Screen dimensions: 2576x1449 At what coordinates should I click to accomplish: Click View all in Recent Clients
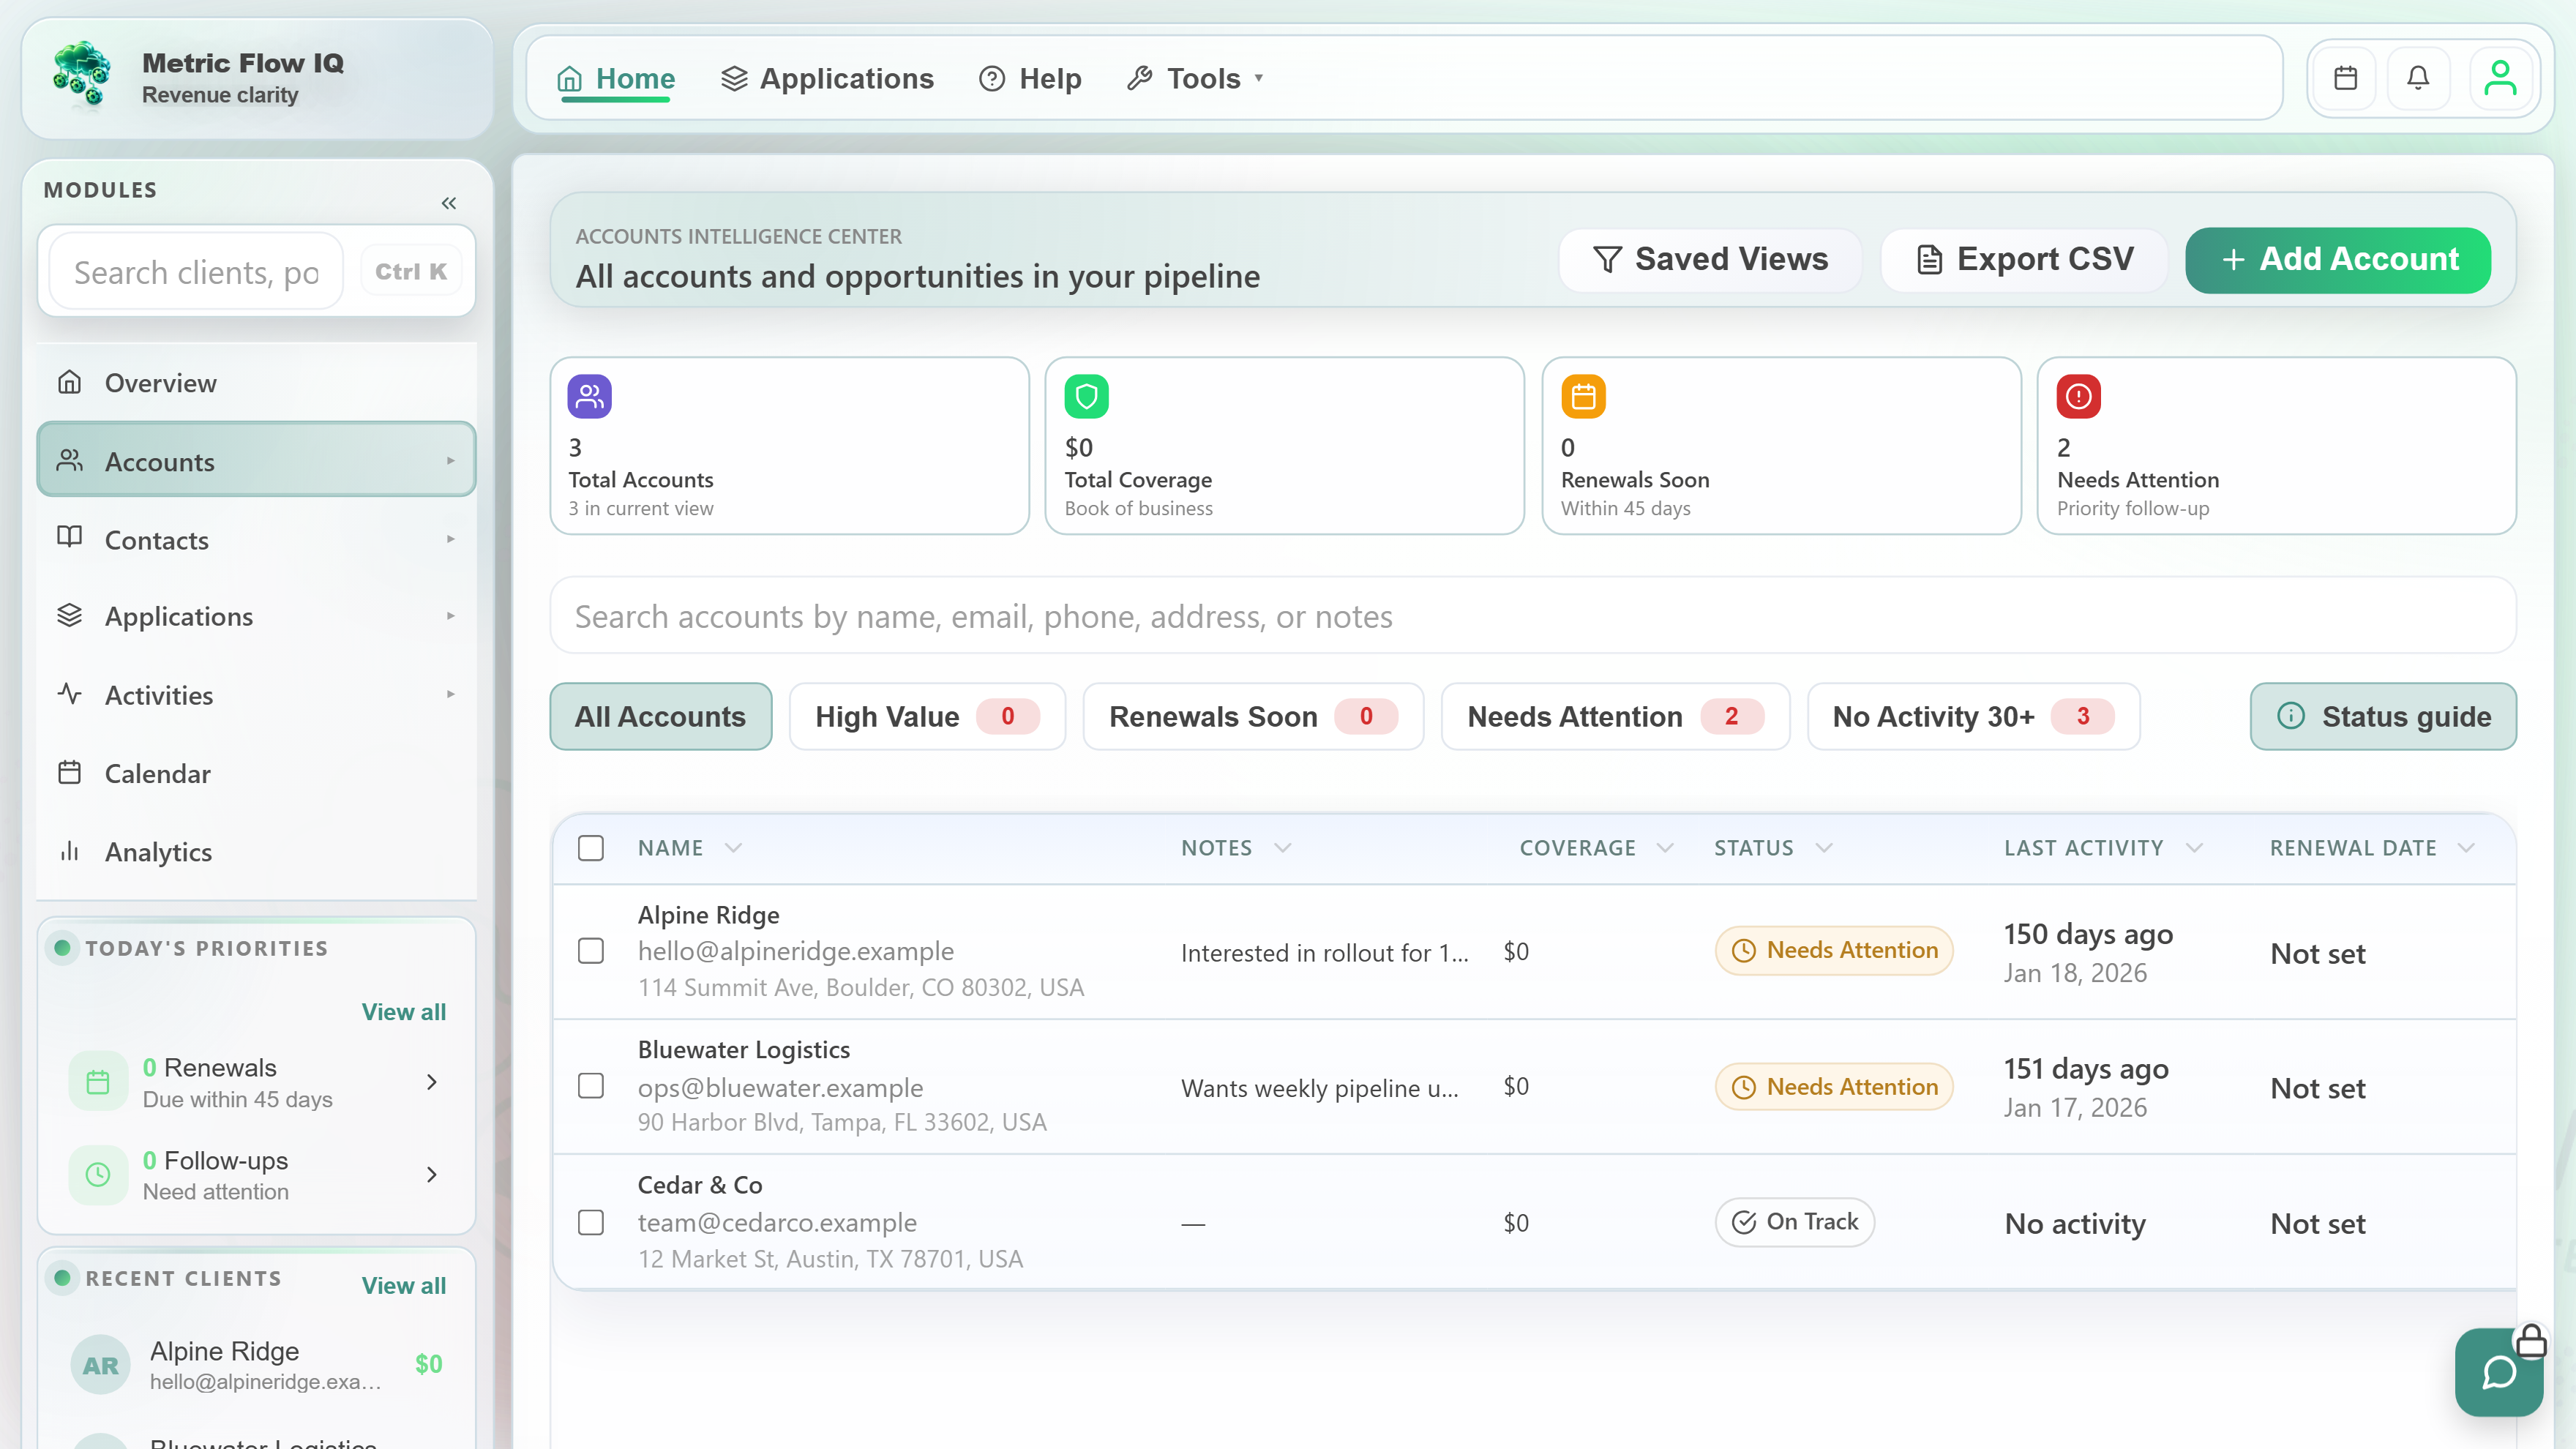coord(404,1285)
